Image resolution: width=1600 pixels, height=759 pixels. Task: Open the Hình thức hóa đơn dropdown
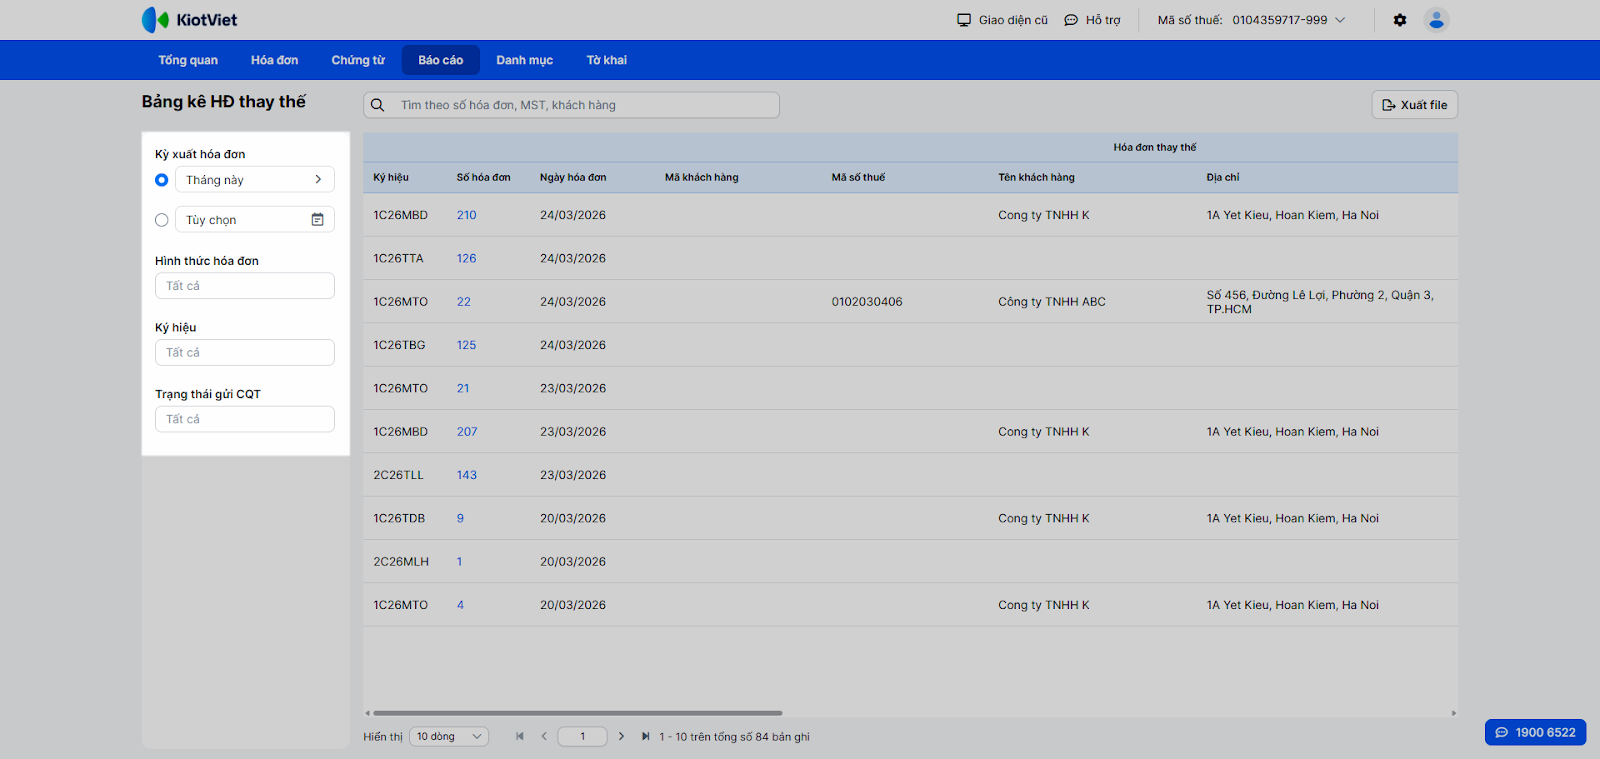pyautogui.click(x=244, y=286)
